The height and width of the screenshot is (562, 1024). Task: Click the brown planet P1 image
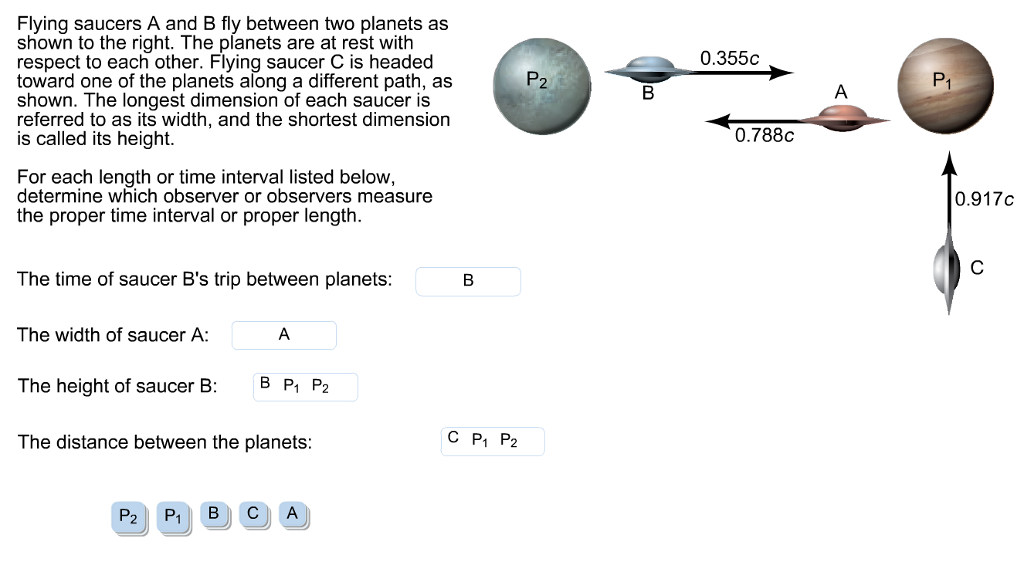(945, 86)
